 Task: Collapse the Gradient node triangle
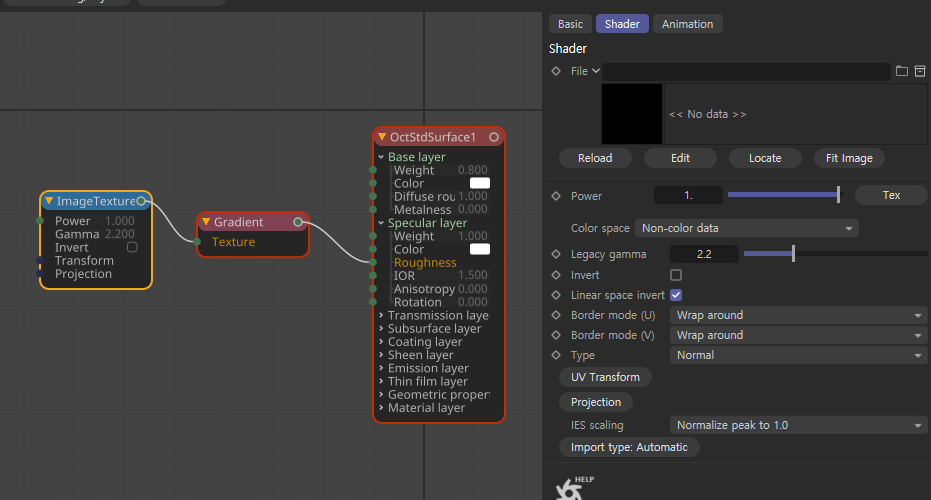[x=206, y=222]
